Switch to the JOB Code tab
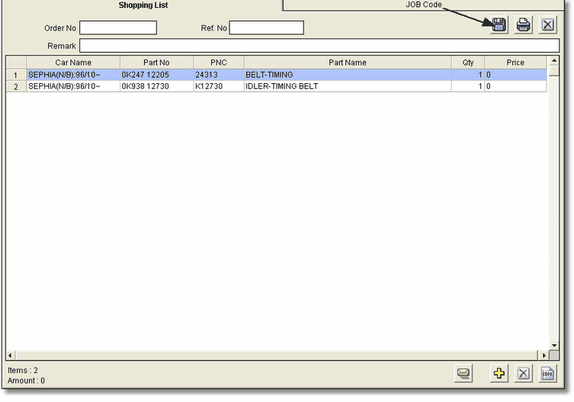The height and width of the screenshot is (402, 574). click(424, 5)
